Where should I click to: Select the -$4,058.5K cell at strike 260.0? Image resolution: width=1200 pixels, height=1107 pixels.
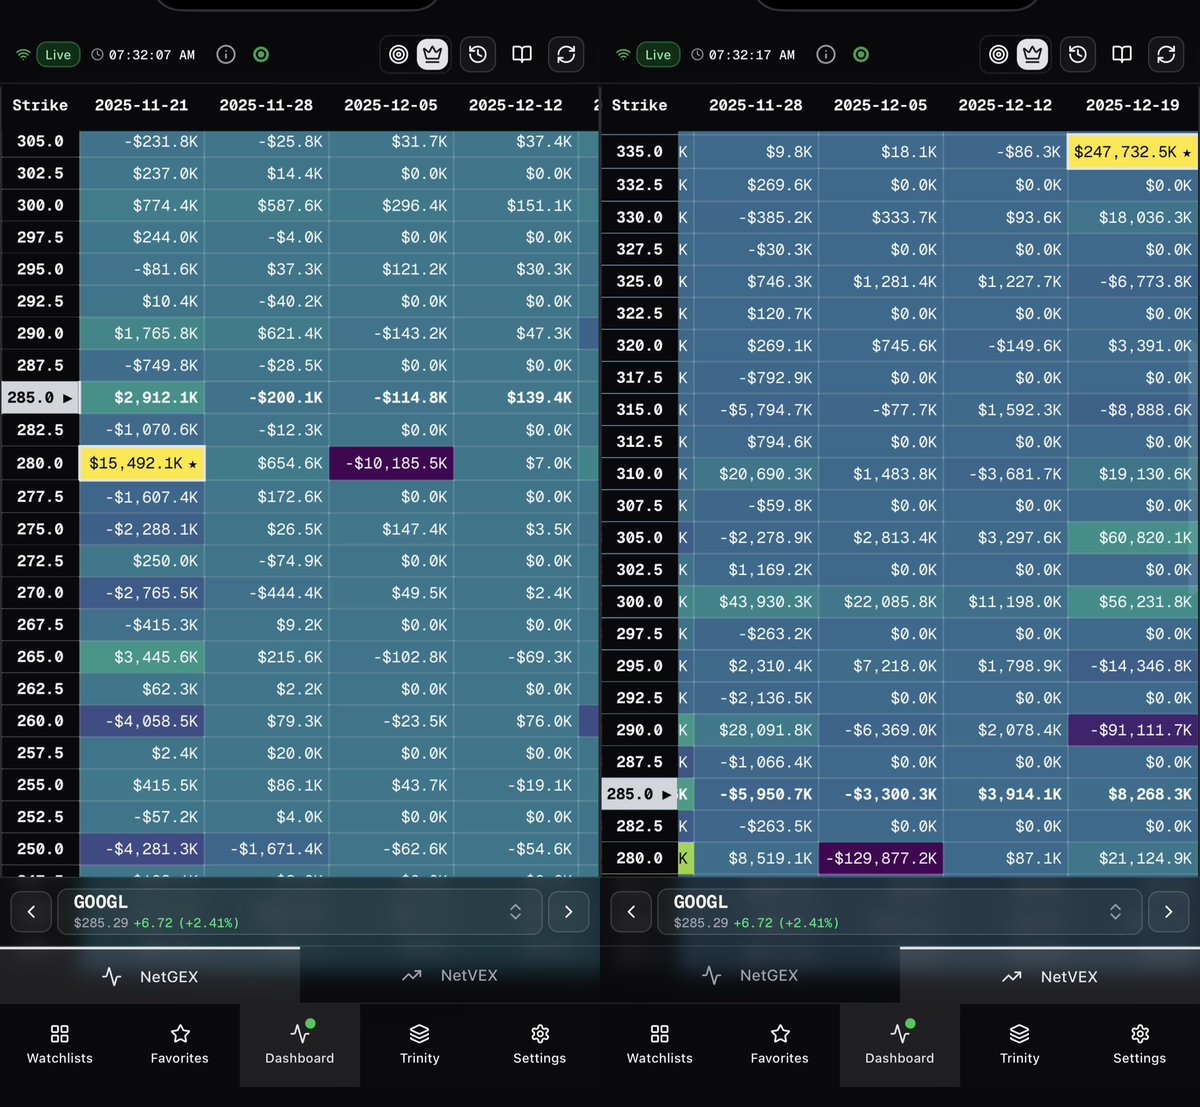[142, 721]
